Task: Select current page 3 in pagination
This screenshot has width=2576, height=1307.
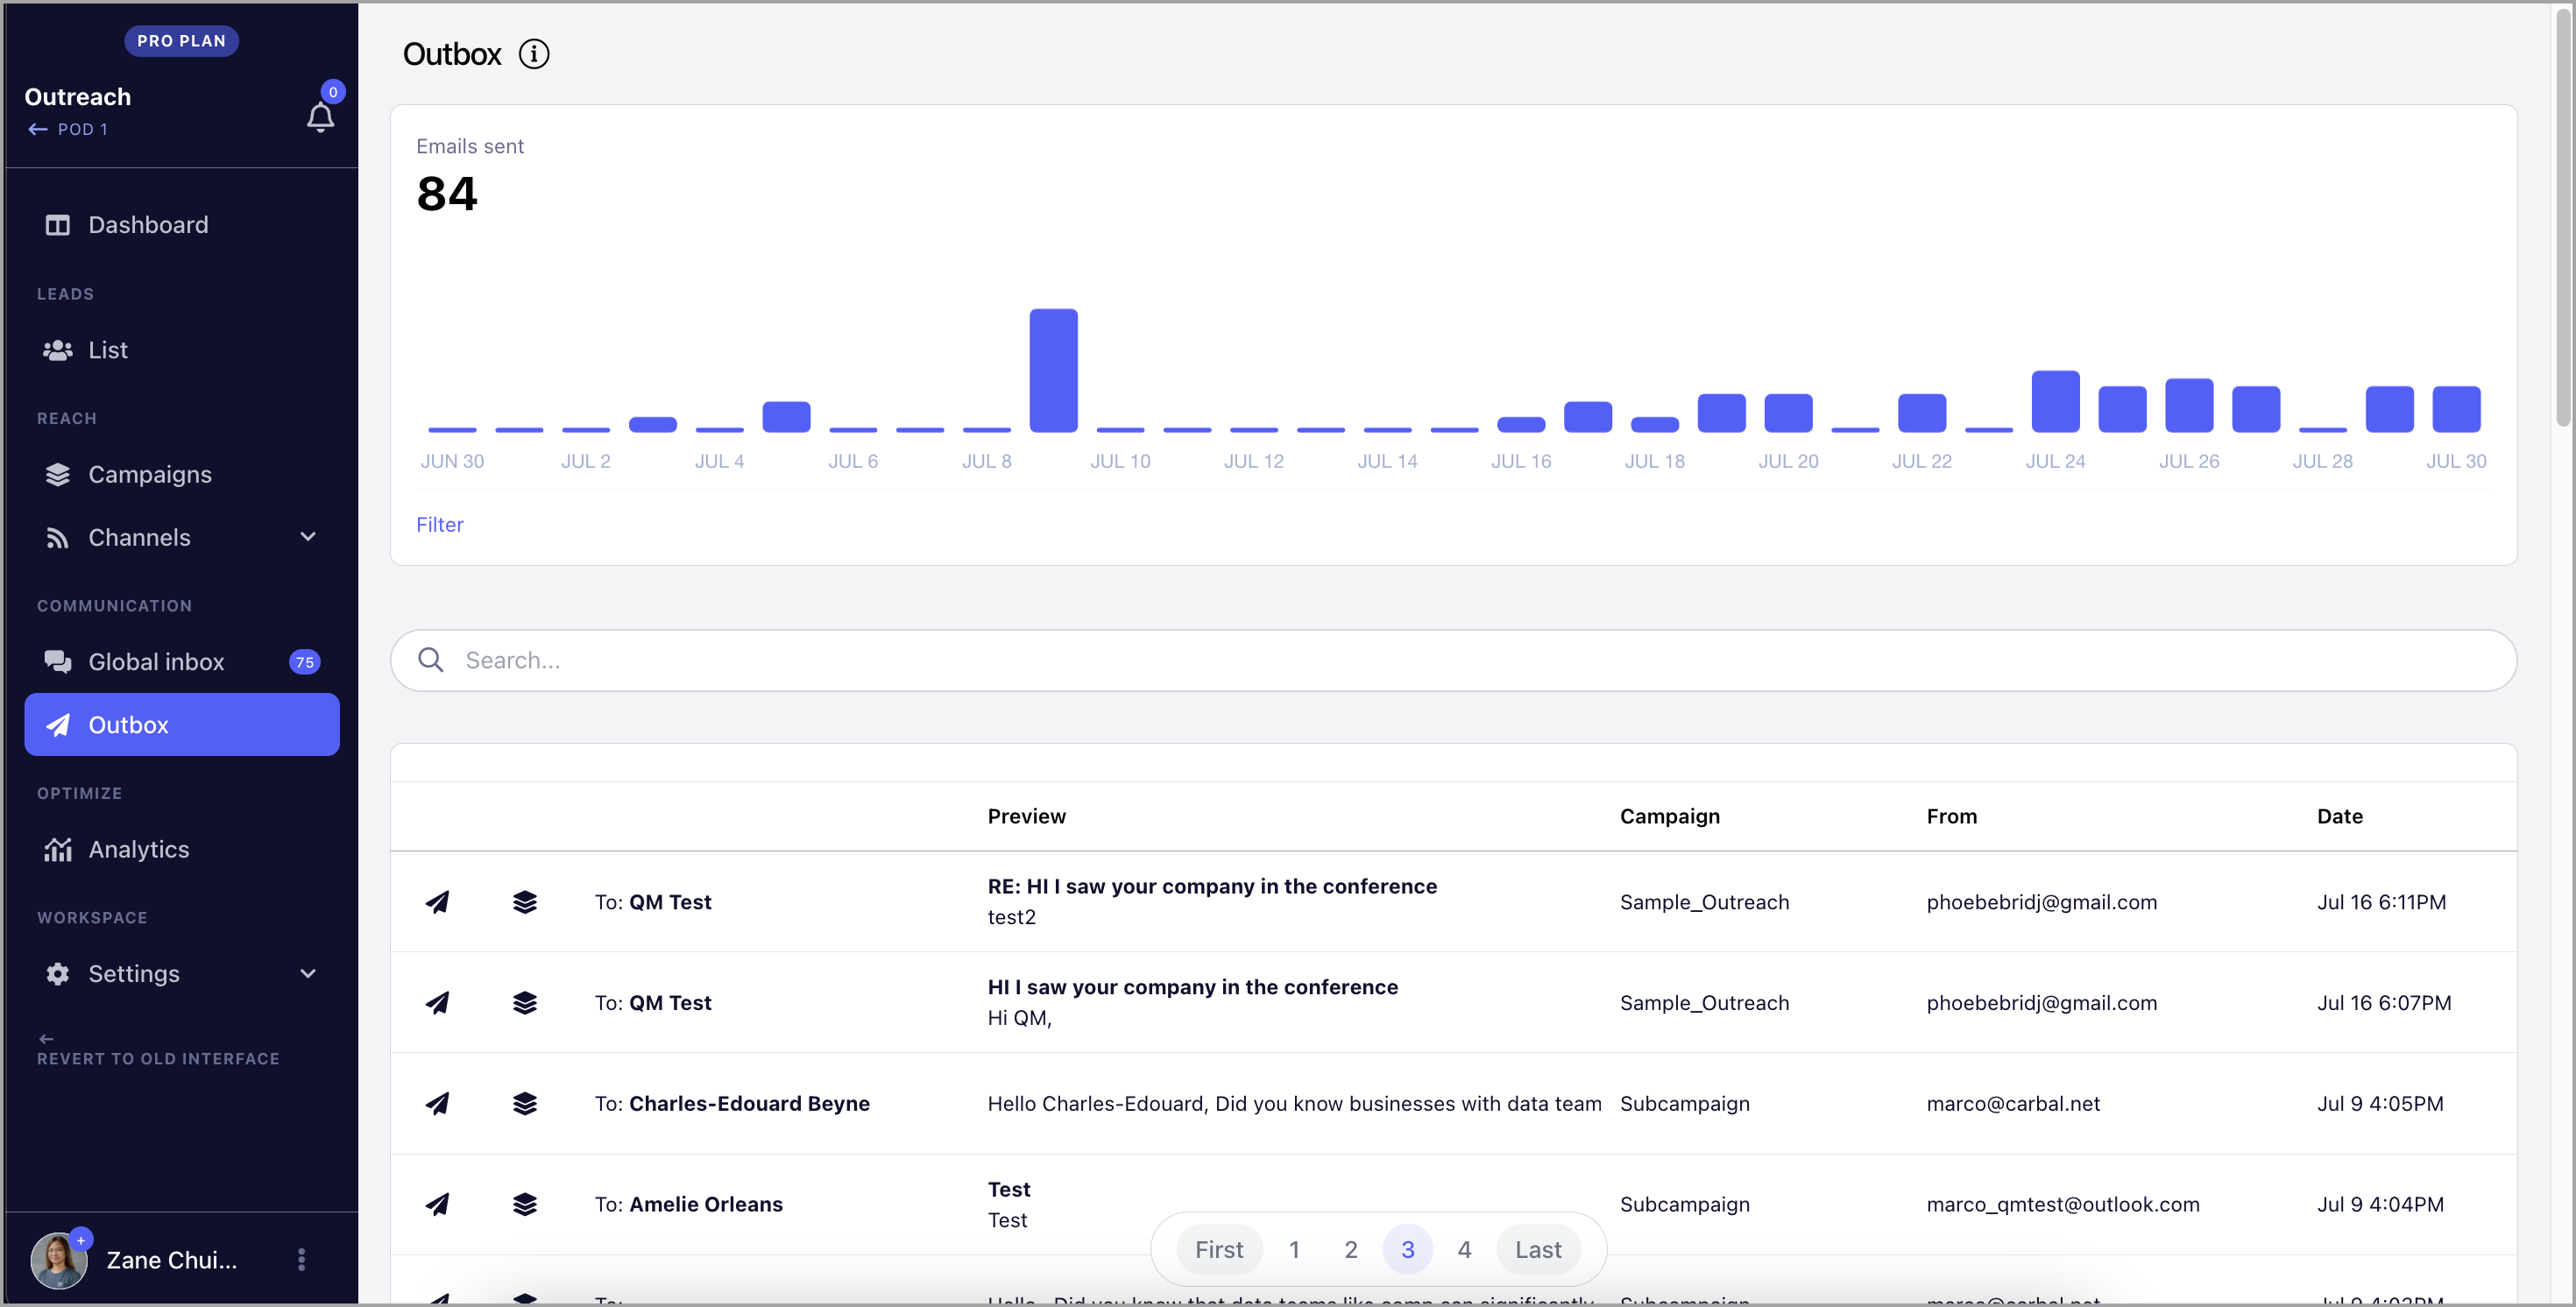Action: coord(1408,1250)
